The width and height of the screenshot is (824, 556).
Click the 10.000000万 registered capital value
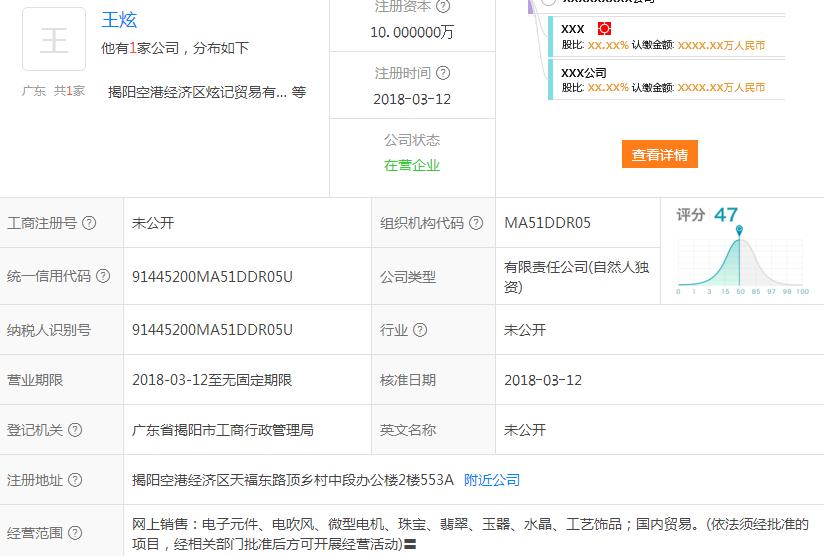(x=412, y=32)
